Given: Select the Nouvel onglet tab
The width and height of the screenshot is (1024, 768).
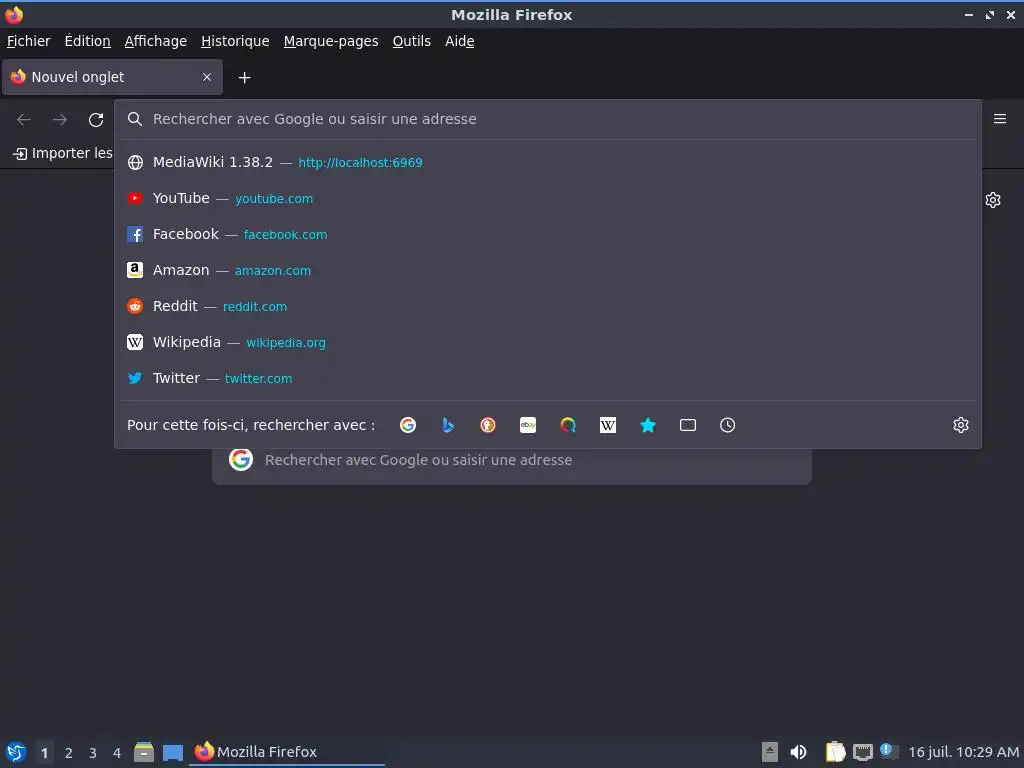Looking at the screenshot, I should (112, 77).
